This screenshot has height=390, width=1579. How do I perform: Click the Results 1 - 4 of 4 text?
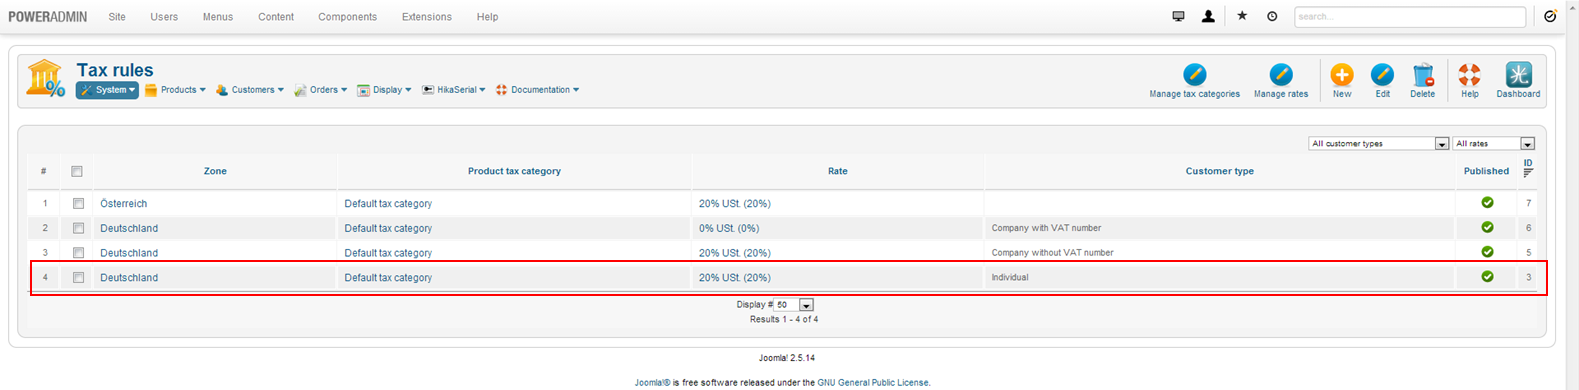[x=784, y=320]
